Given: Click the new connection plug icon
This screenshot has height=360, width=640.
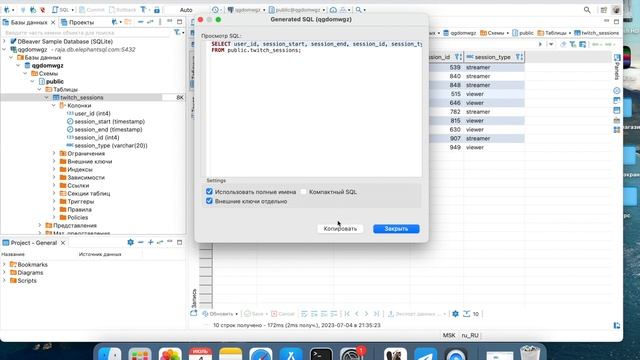Looking at the screenshot, I should [7, 9].
